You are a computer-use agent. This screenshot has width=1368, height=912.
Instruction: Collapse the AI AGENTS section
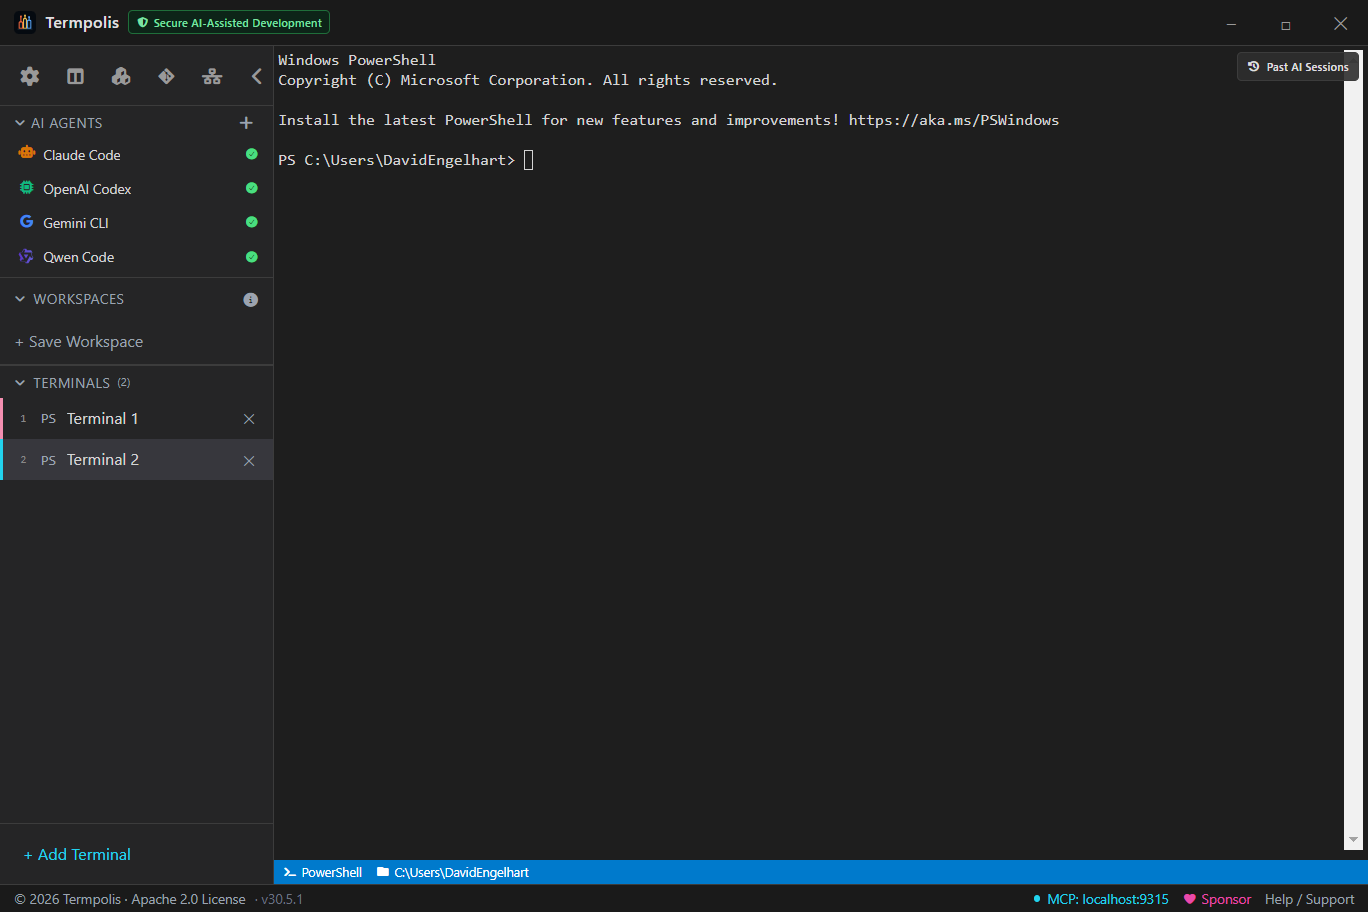[x=20, y=123]
